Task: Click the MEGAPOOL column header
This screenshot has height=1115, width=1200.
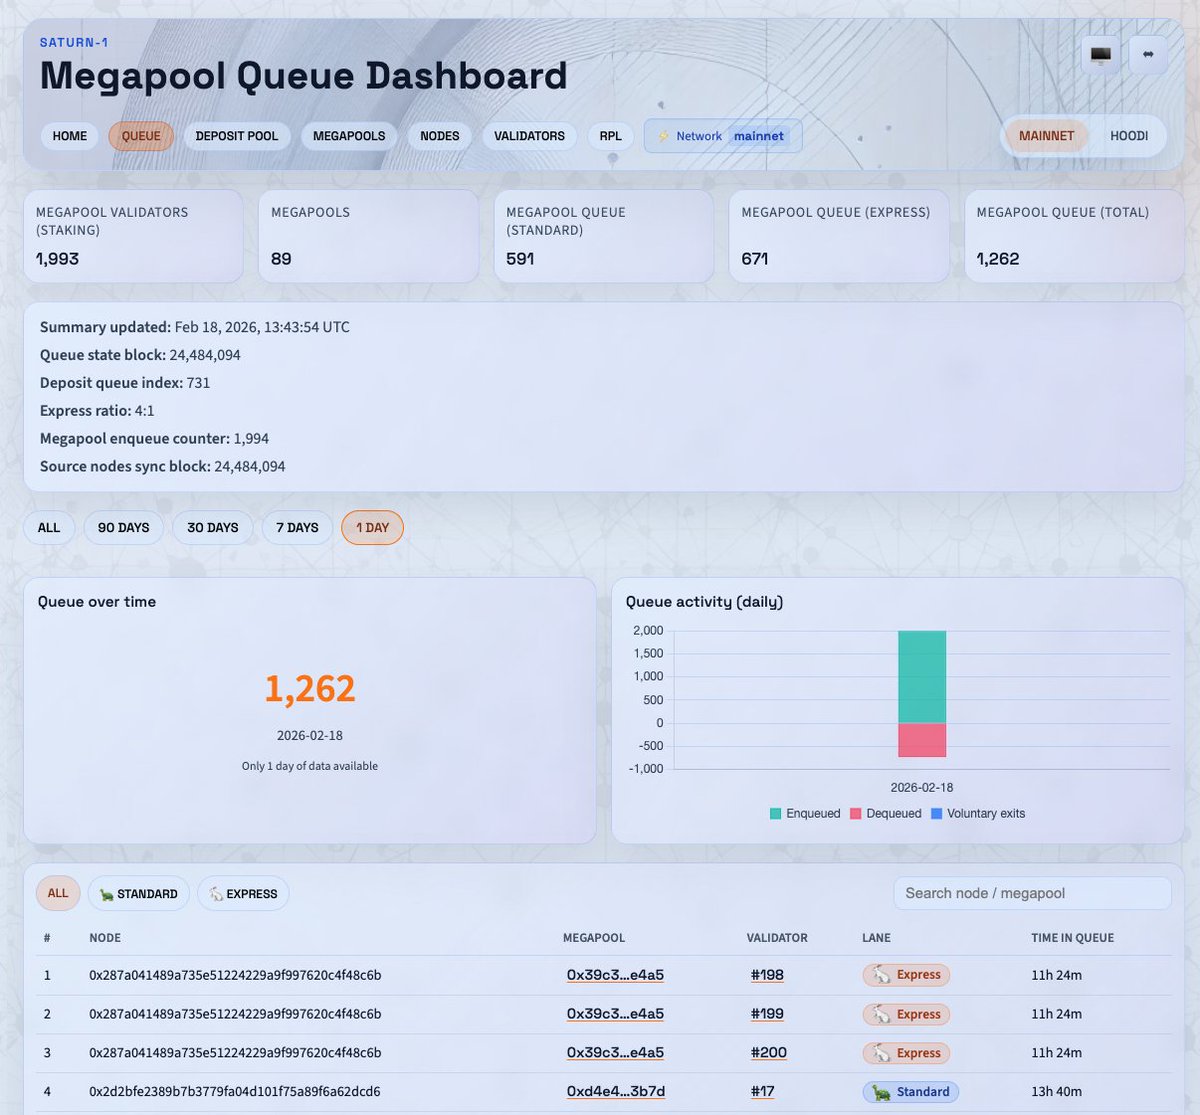Action: [594, 938]
